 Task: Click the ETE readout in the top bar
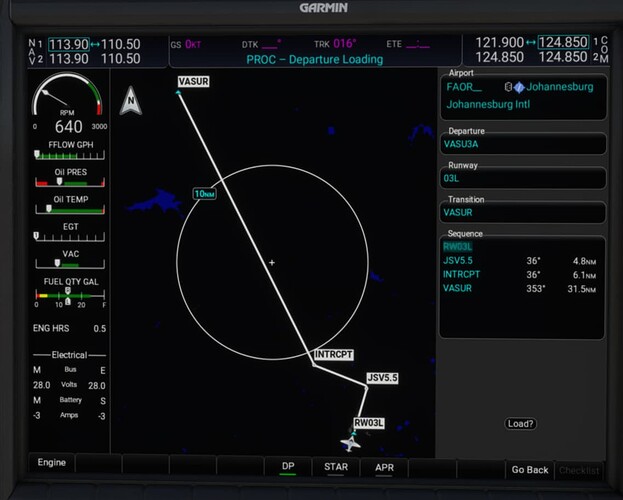408,44
